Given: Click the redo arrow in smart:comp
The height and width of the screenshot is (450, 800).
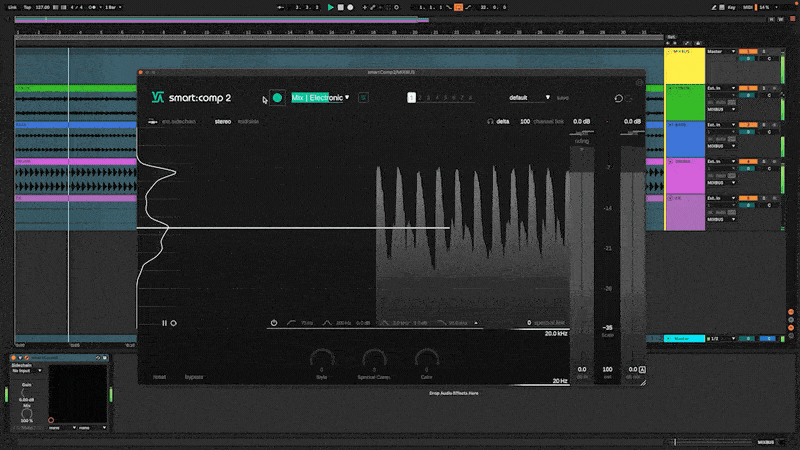Looking at the screenshot, I should pyautogui.click(x=629, y=98).
